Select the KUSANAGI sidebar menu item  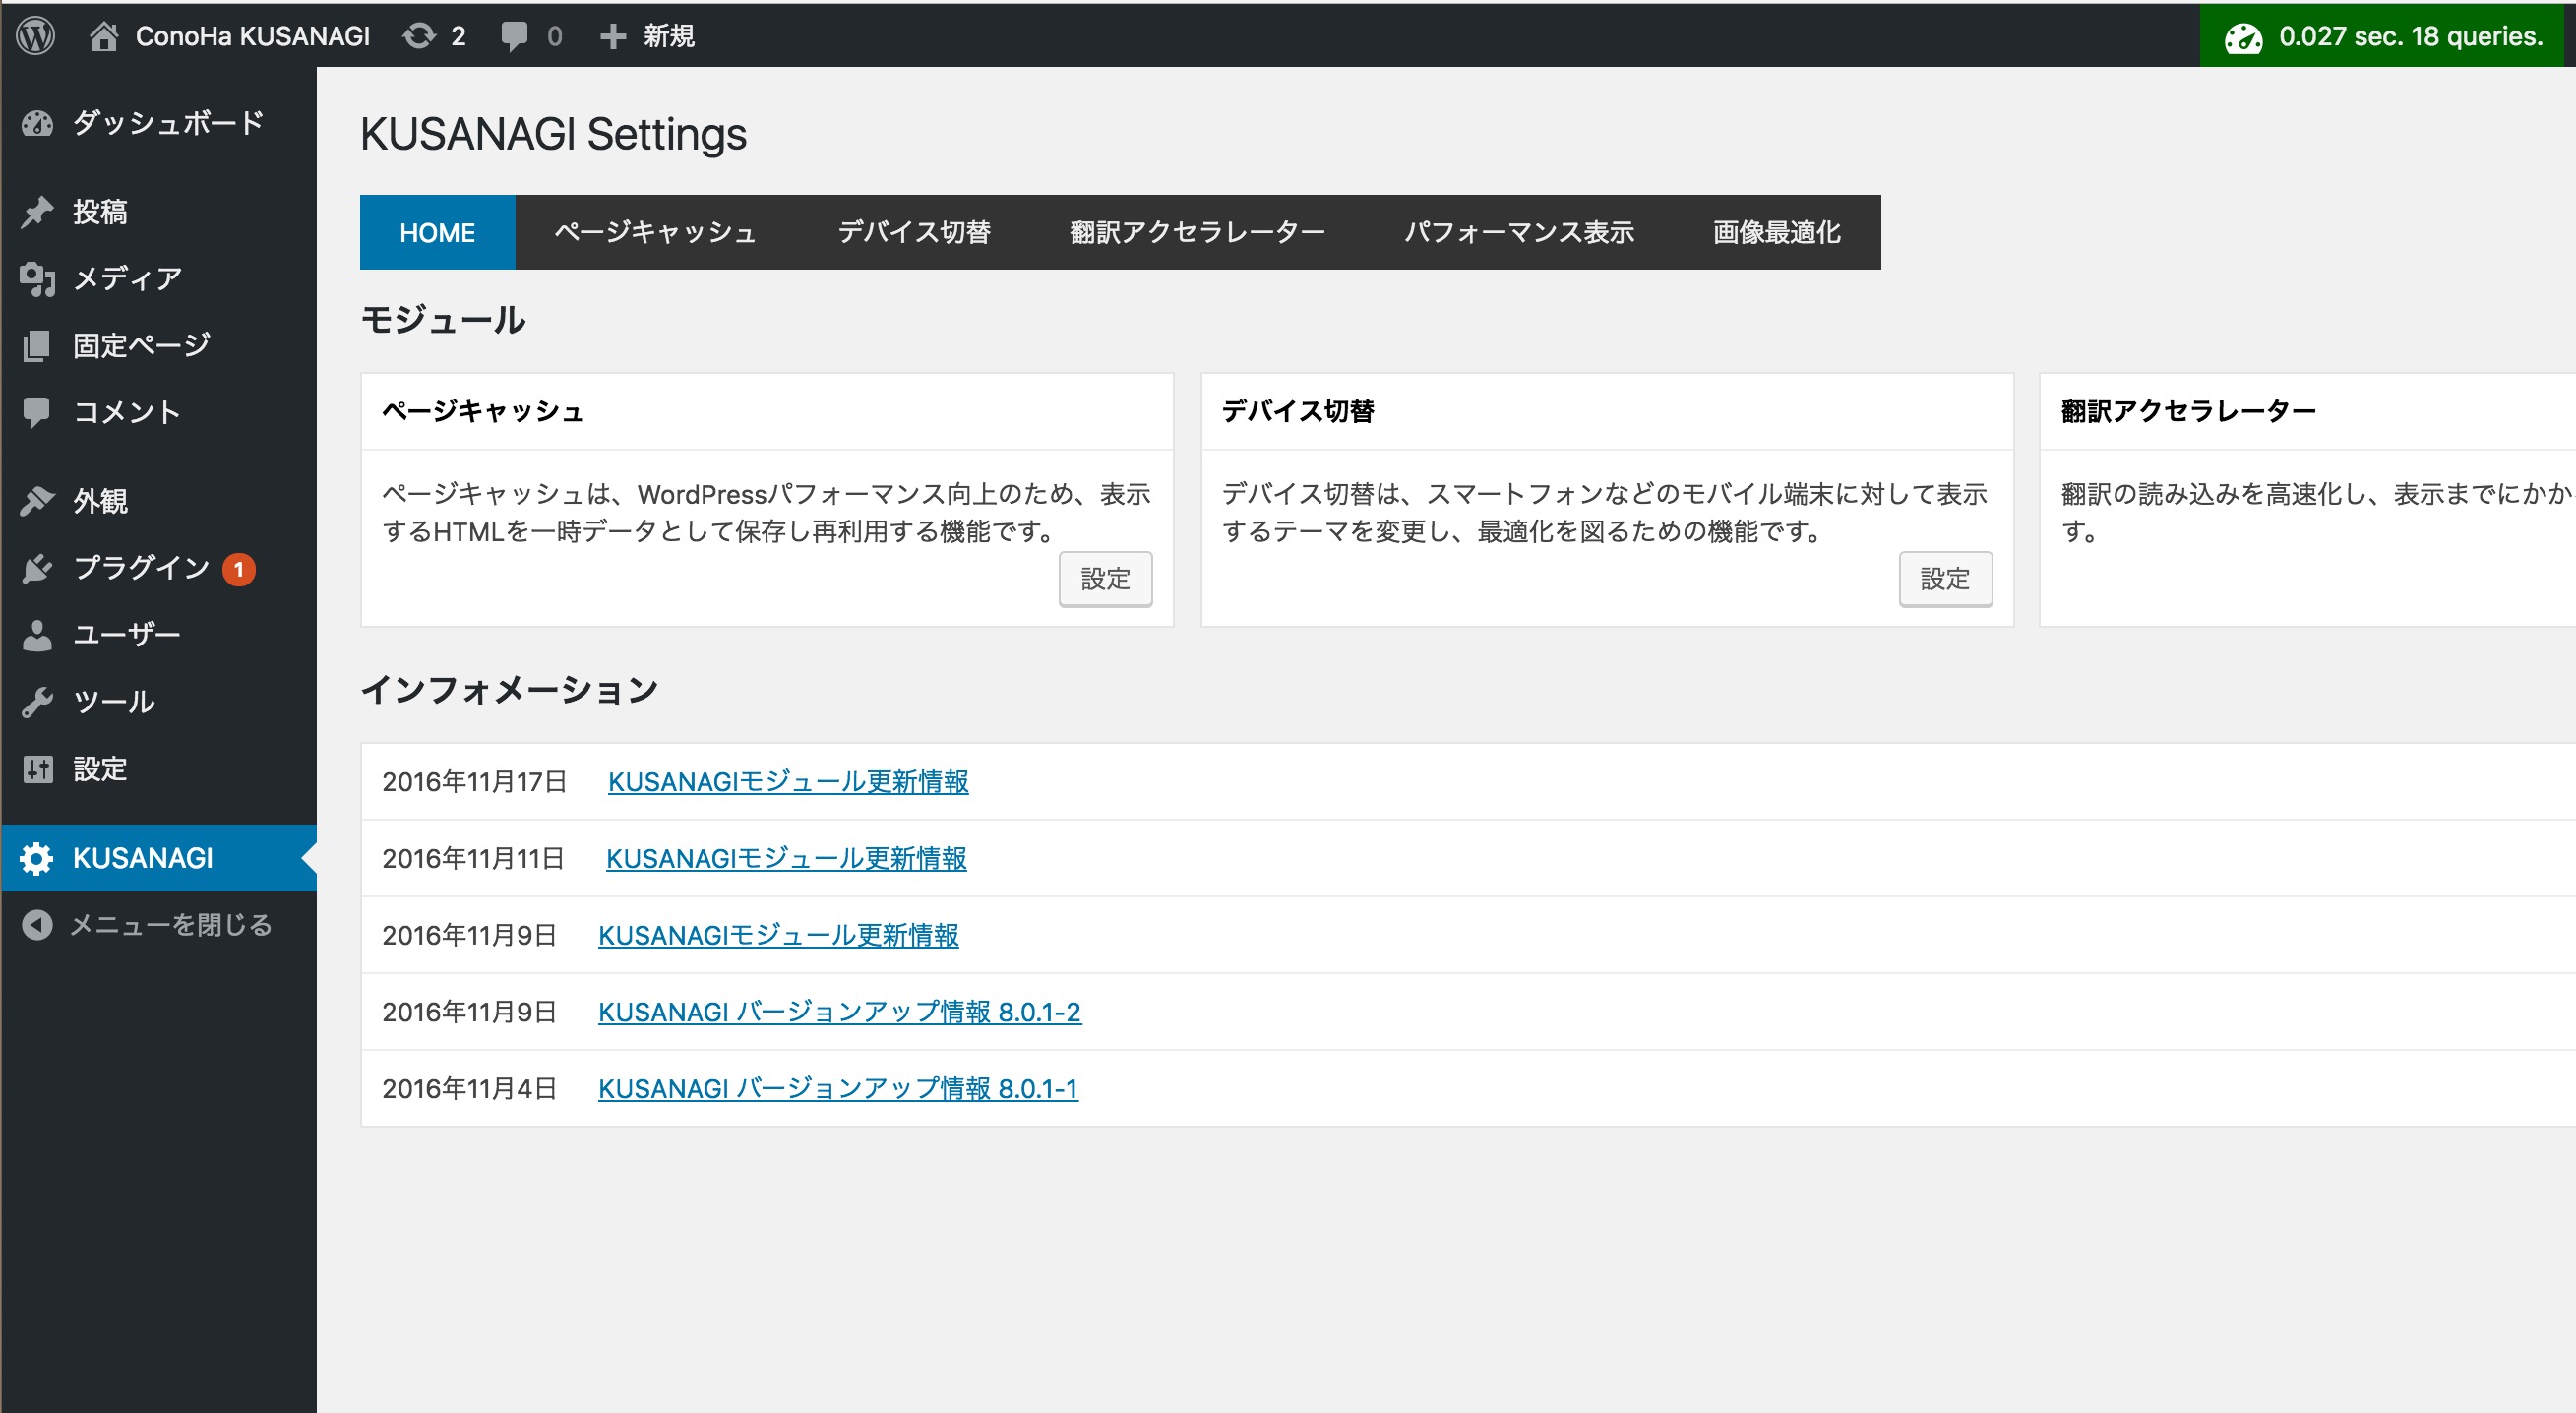160,858
